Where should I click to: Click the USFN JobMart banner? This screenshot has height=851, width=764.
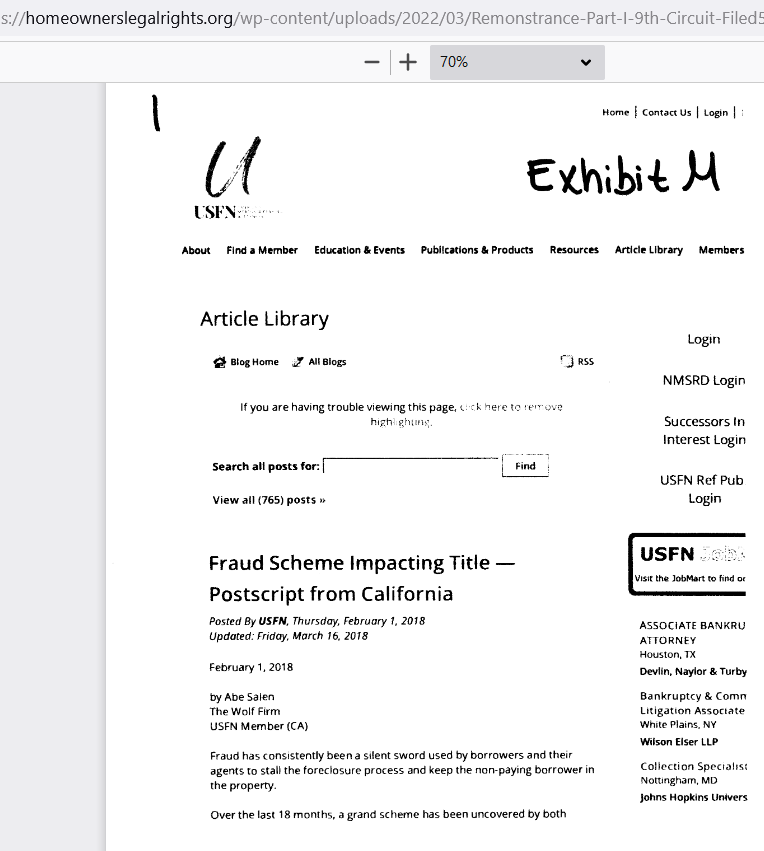(687, 564)
